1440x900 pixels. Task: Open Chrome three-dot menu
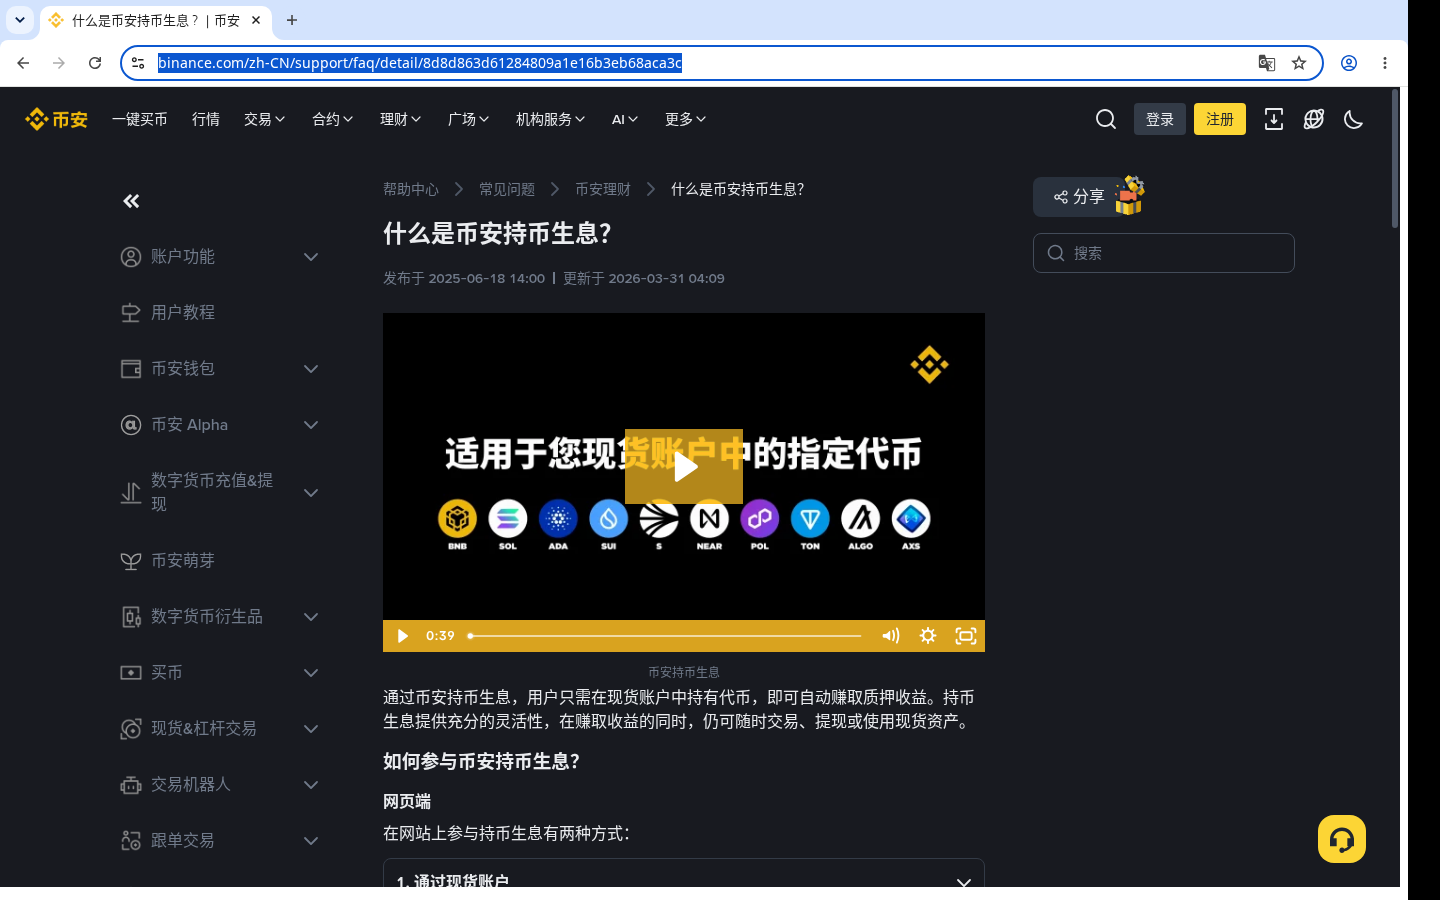pyautogui.click(x=1385, y=63)
